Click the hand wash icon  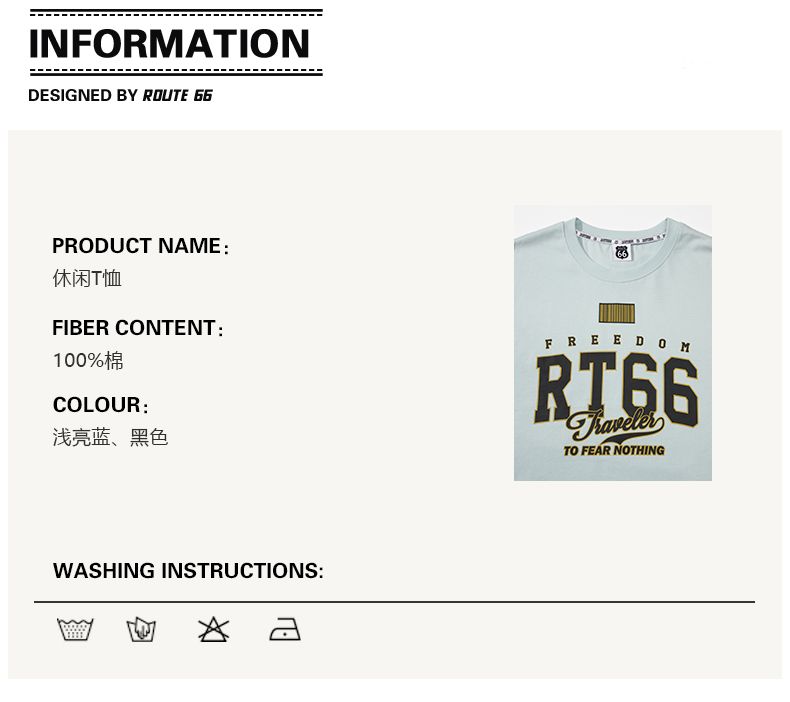coord(141,630)
